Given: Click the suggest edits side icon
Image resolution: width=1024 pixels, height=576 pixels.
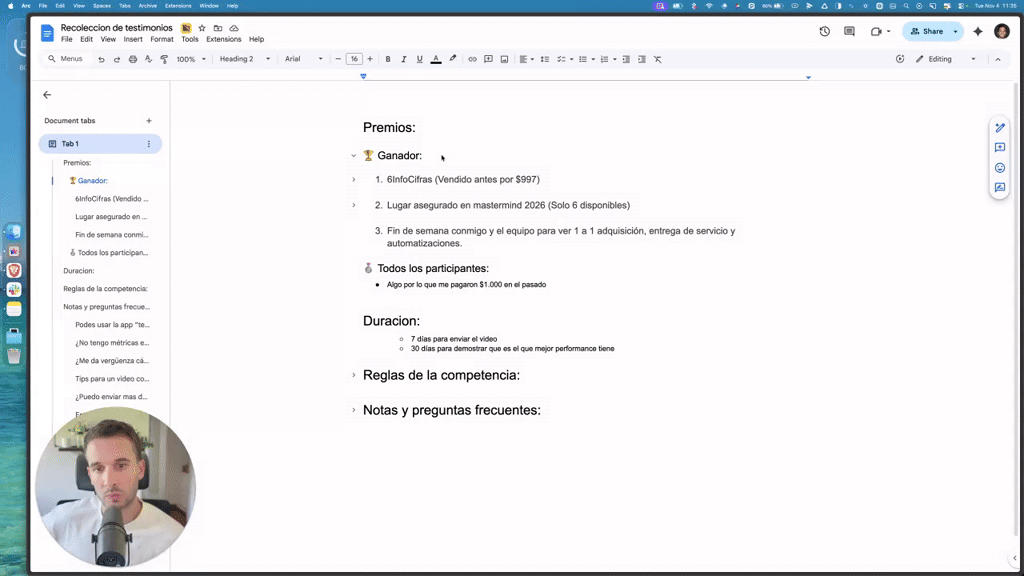Looking at the screenshot, I should point(1000,187).
